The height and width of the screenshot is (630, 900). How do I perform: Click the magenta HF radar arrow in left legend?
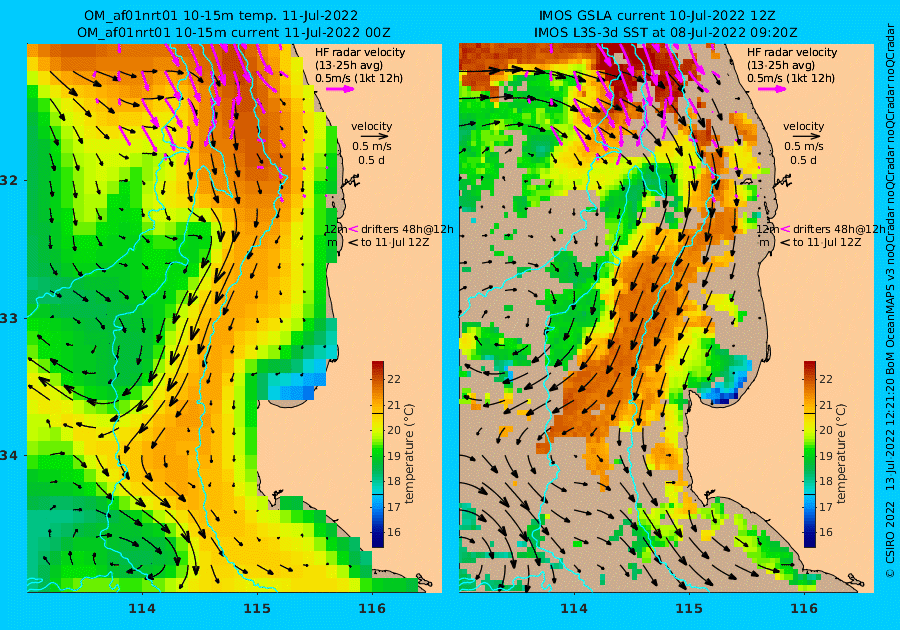(340, 89)
